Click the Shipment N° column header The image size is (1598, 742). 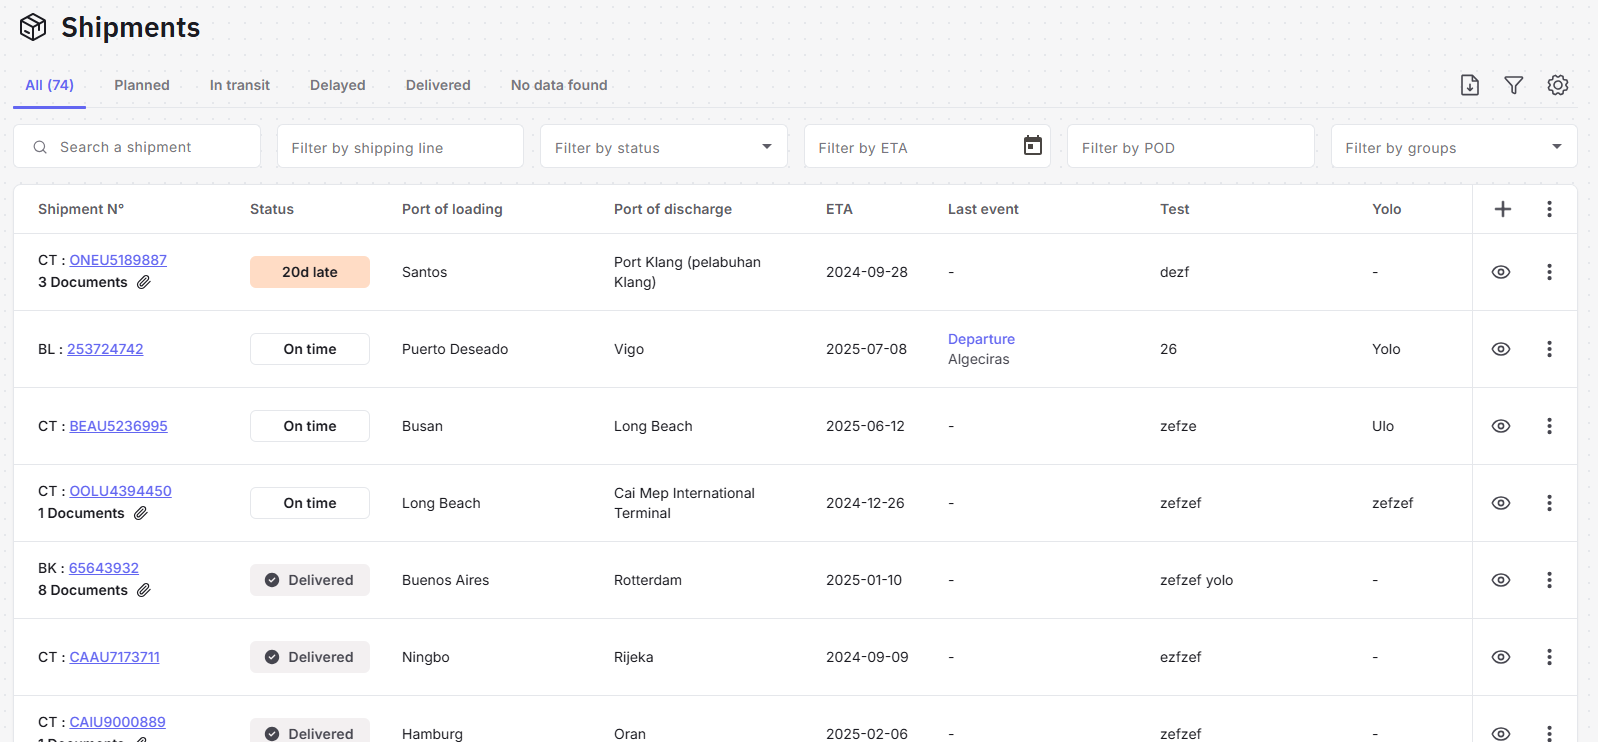pyautogui.click(x=81, y=209)
